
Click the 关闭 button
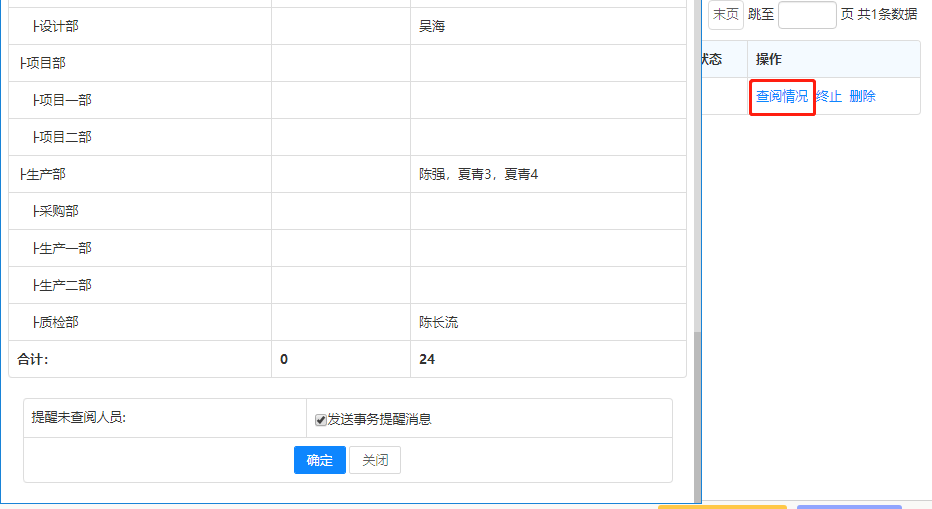(x=375, y=460)
